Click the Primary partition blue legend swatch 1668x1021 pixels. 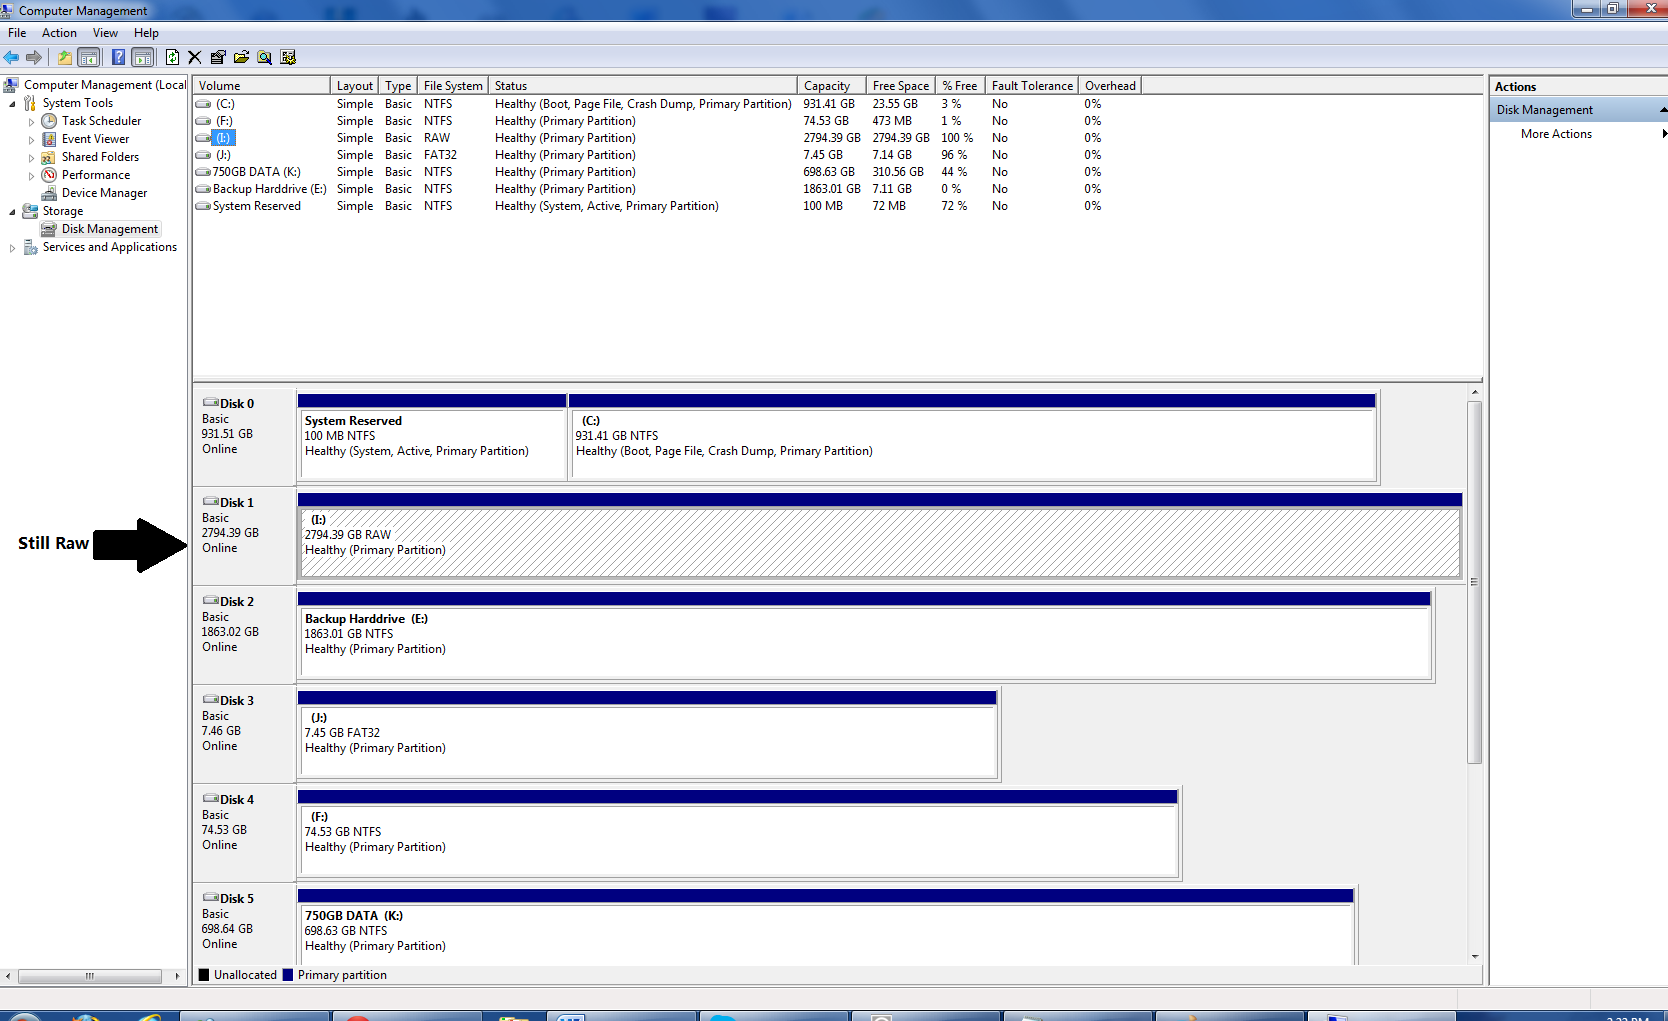point(288,975)
